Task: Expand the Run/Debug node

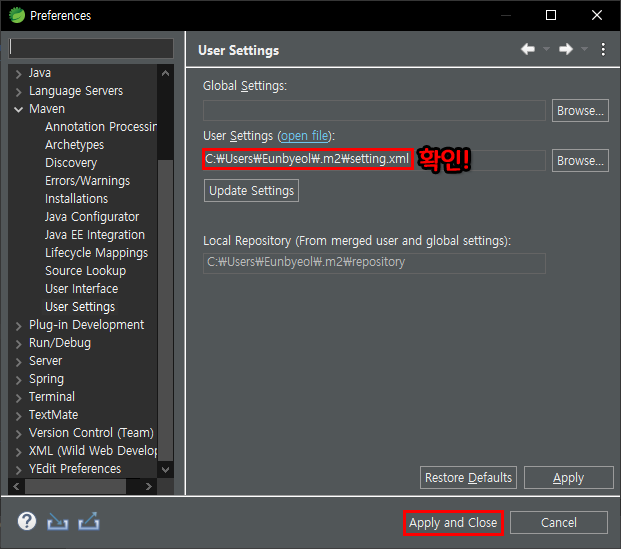Action: 18,344
